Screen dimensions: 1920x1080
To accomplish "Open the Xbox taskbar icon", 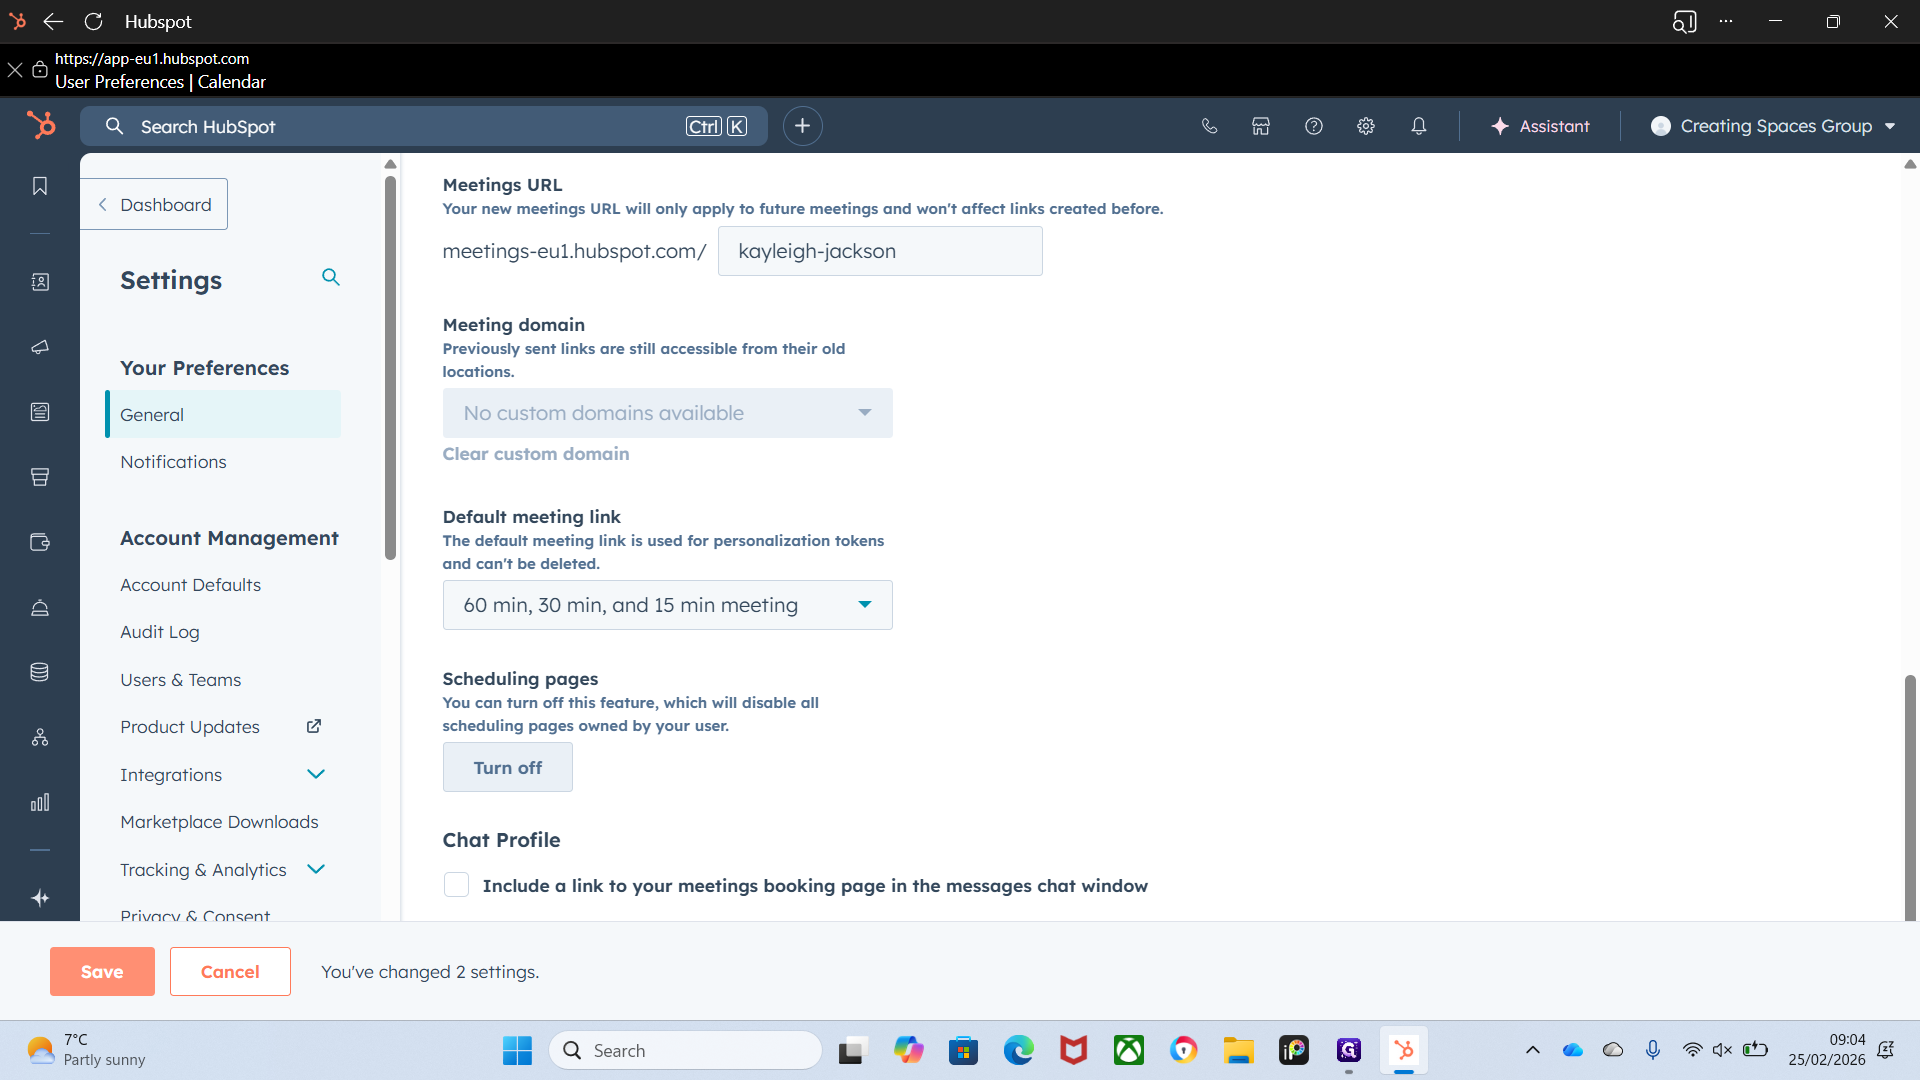I will (1129, 1050).
